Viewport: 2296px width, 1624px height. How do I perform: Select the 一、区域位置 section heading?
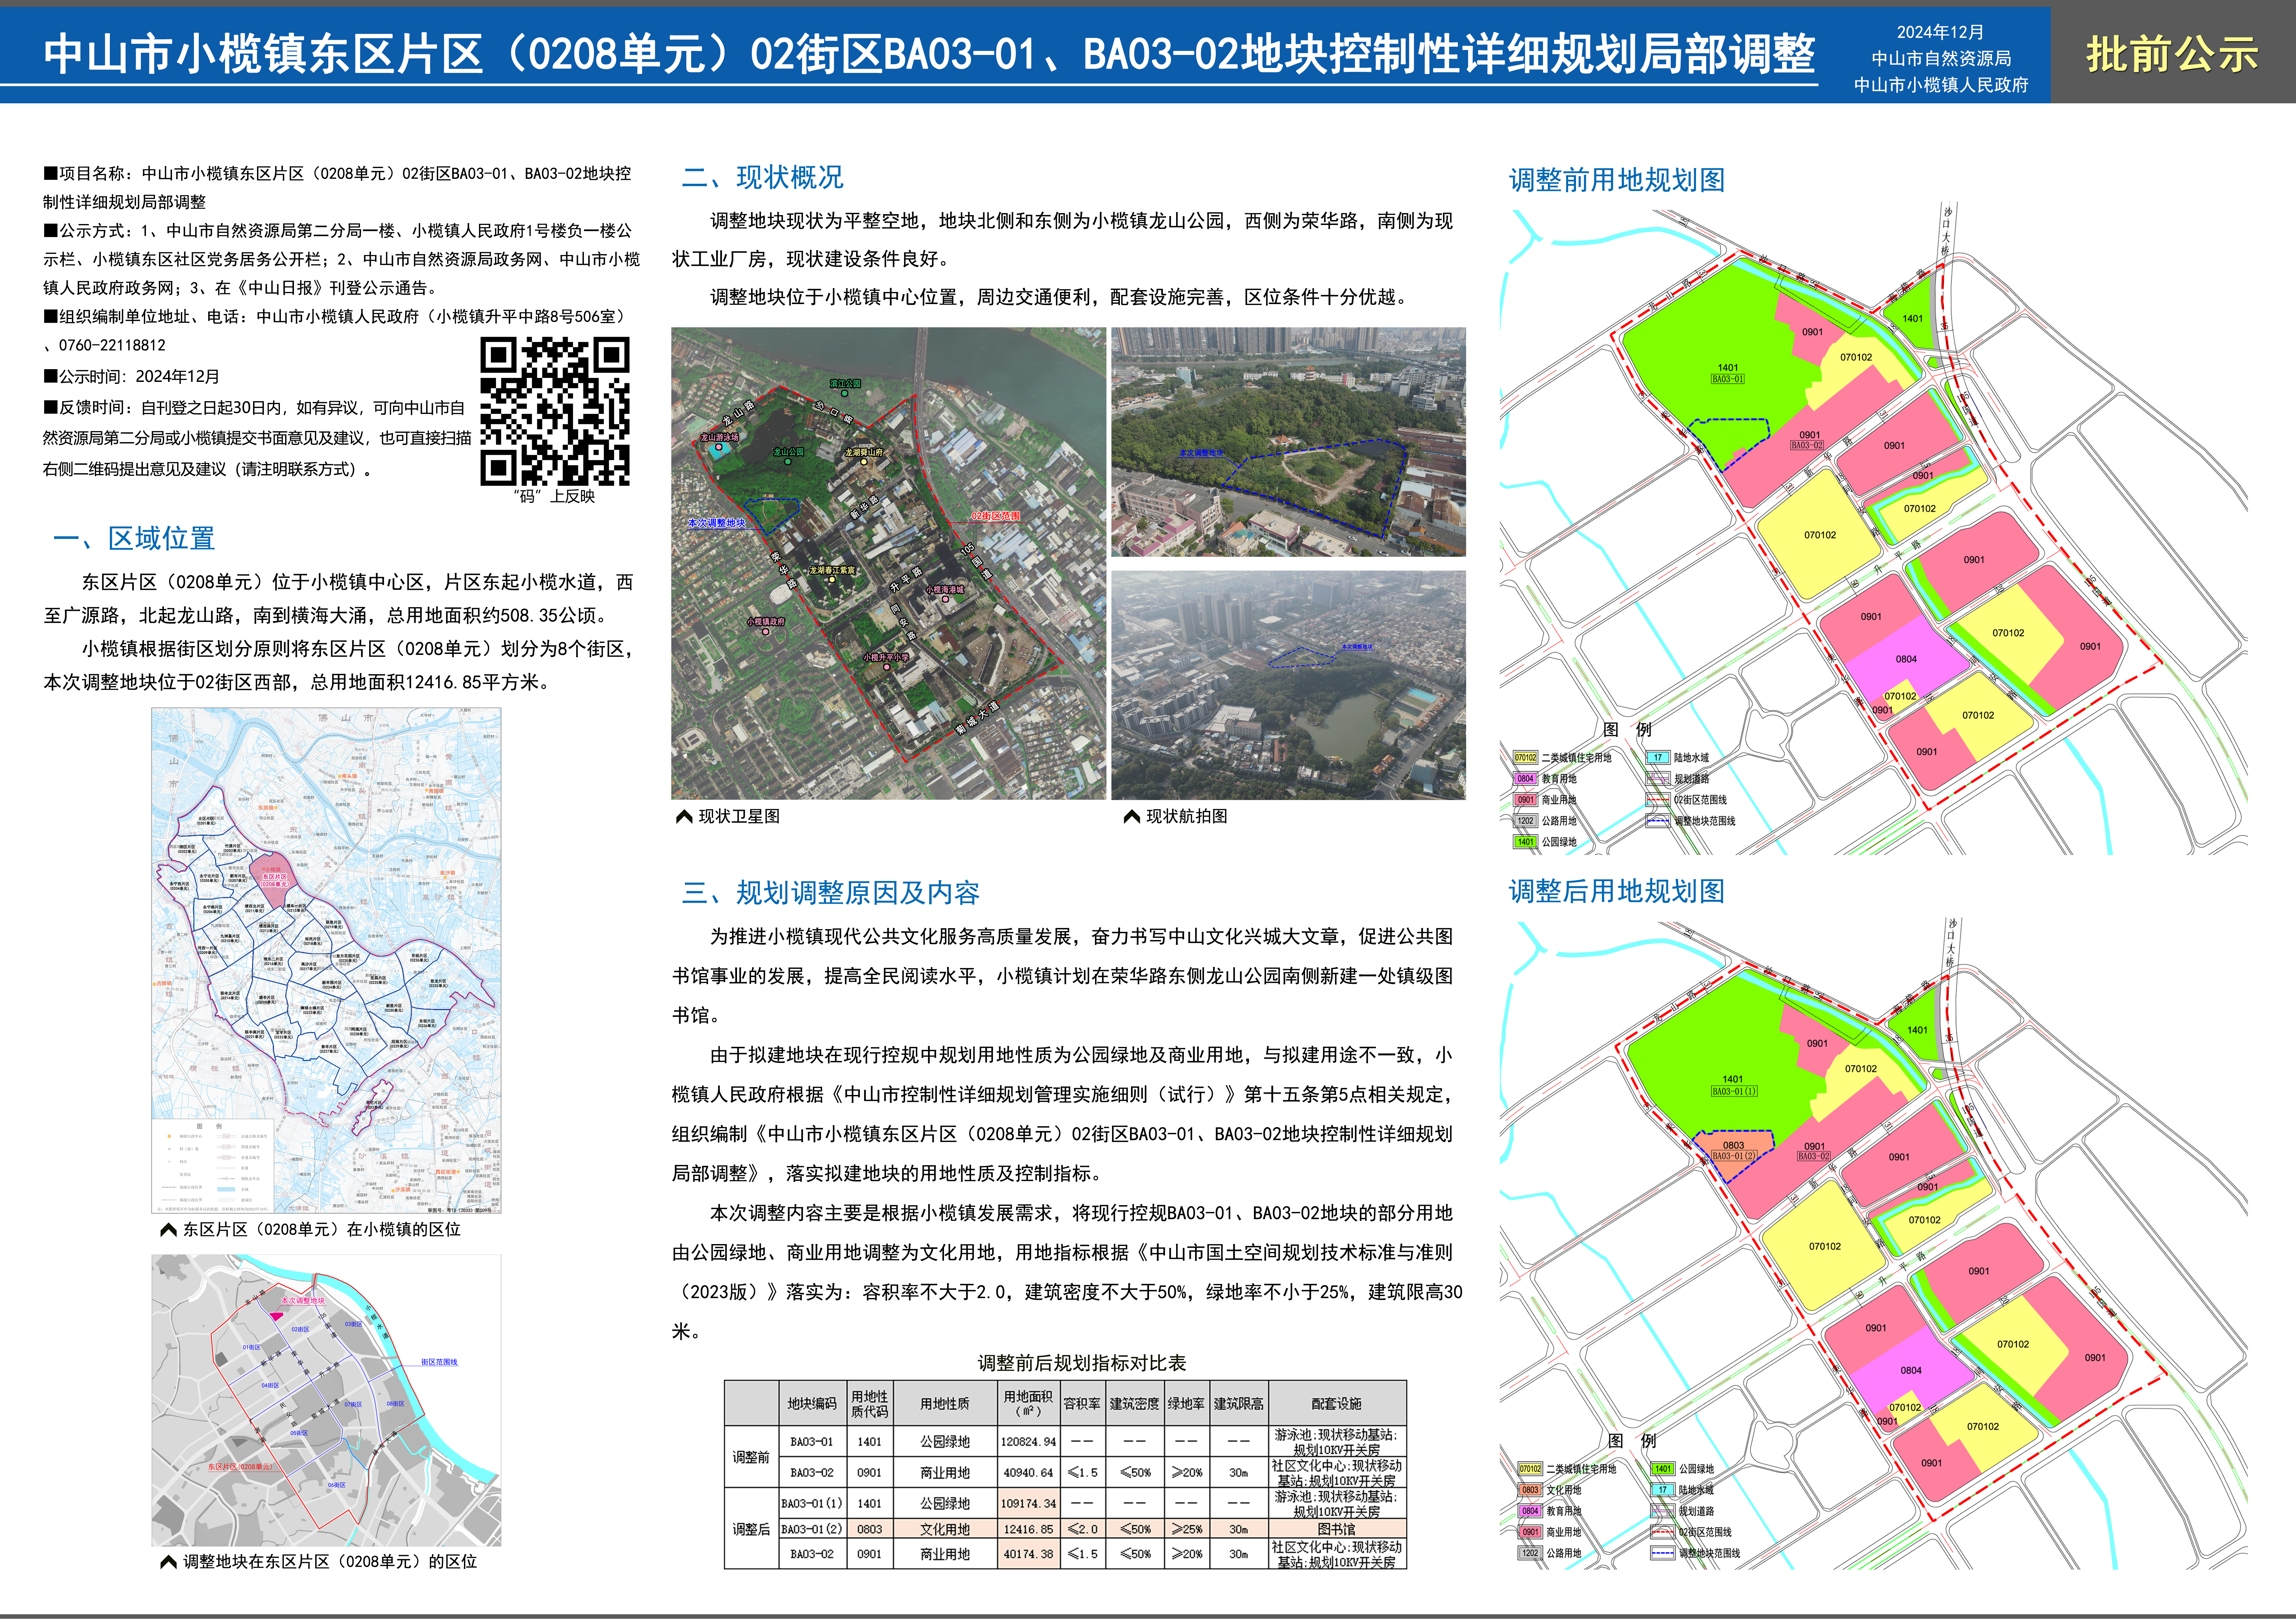tap(134, 539)
